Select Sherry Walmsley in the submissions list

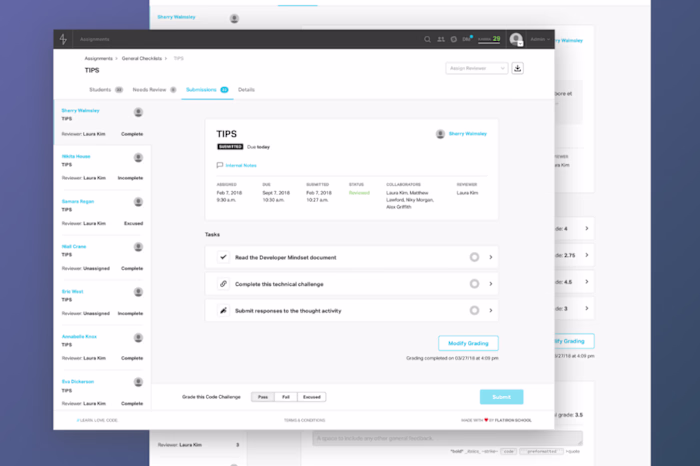(102, 122)
